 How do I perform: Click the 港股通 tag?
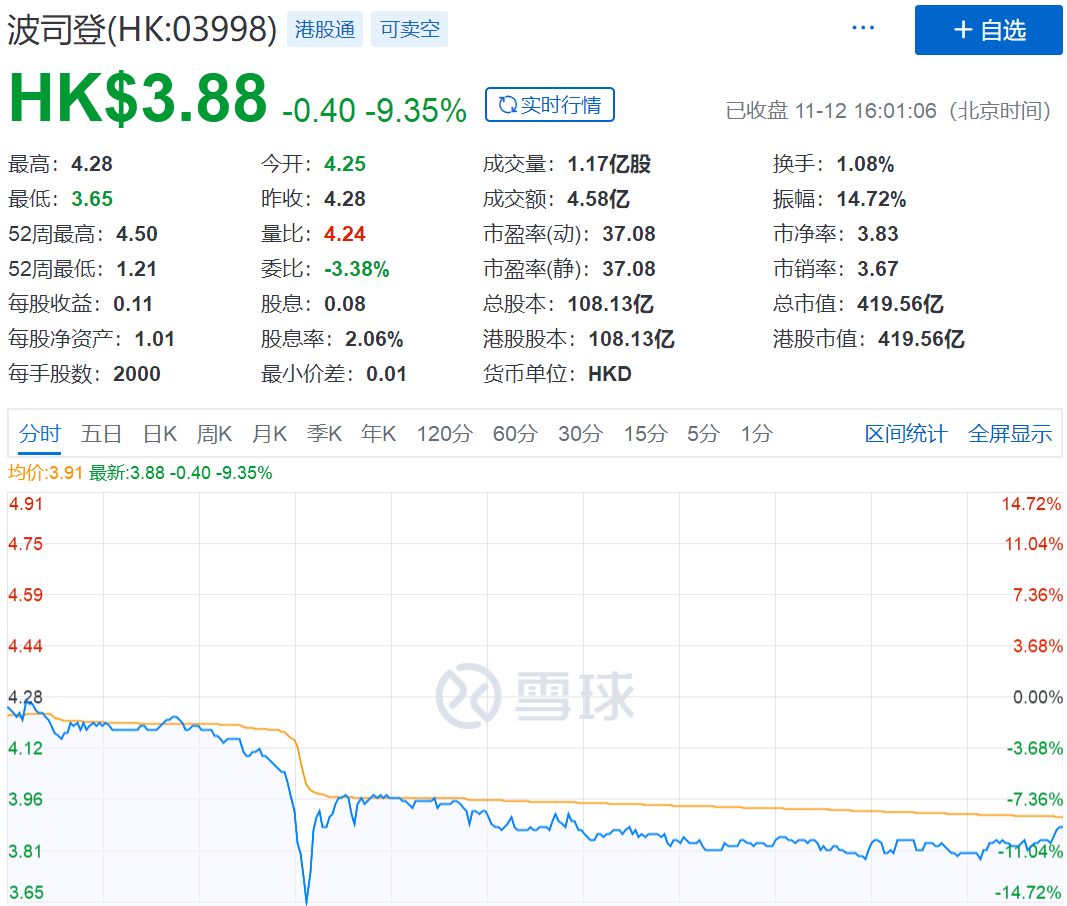[324, 29]
